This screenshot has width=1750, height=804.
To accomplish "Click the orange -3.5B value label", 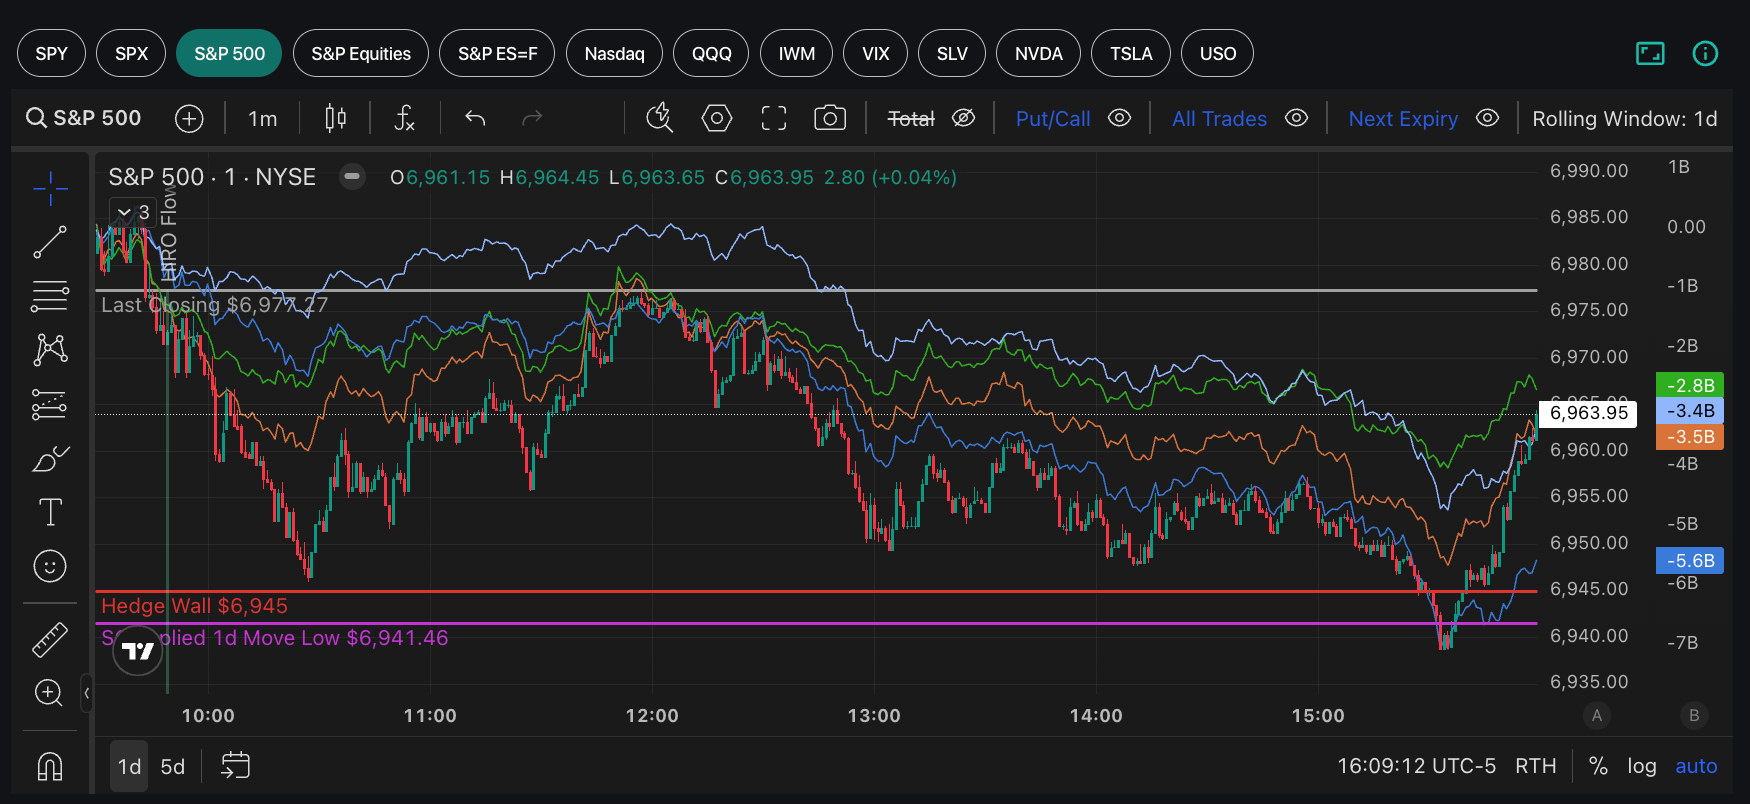I will pyautogui.click(x=1690, y=437).
